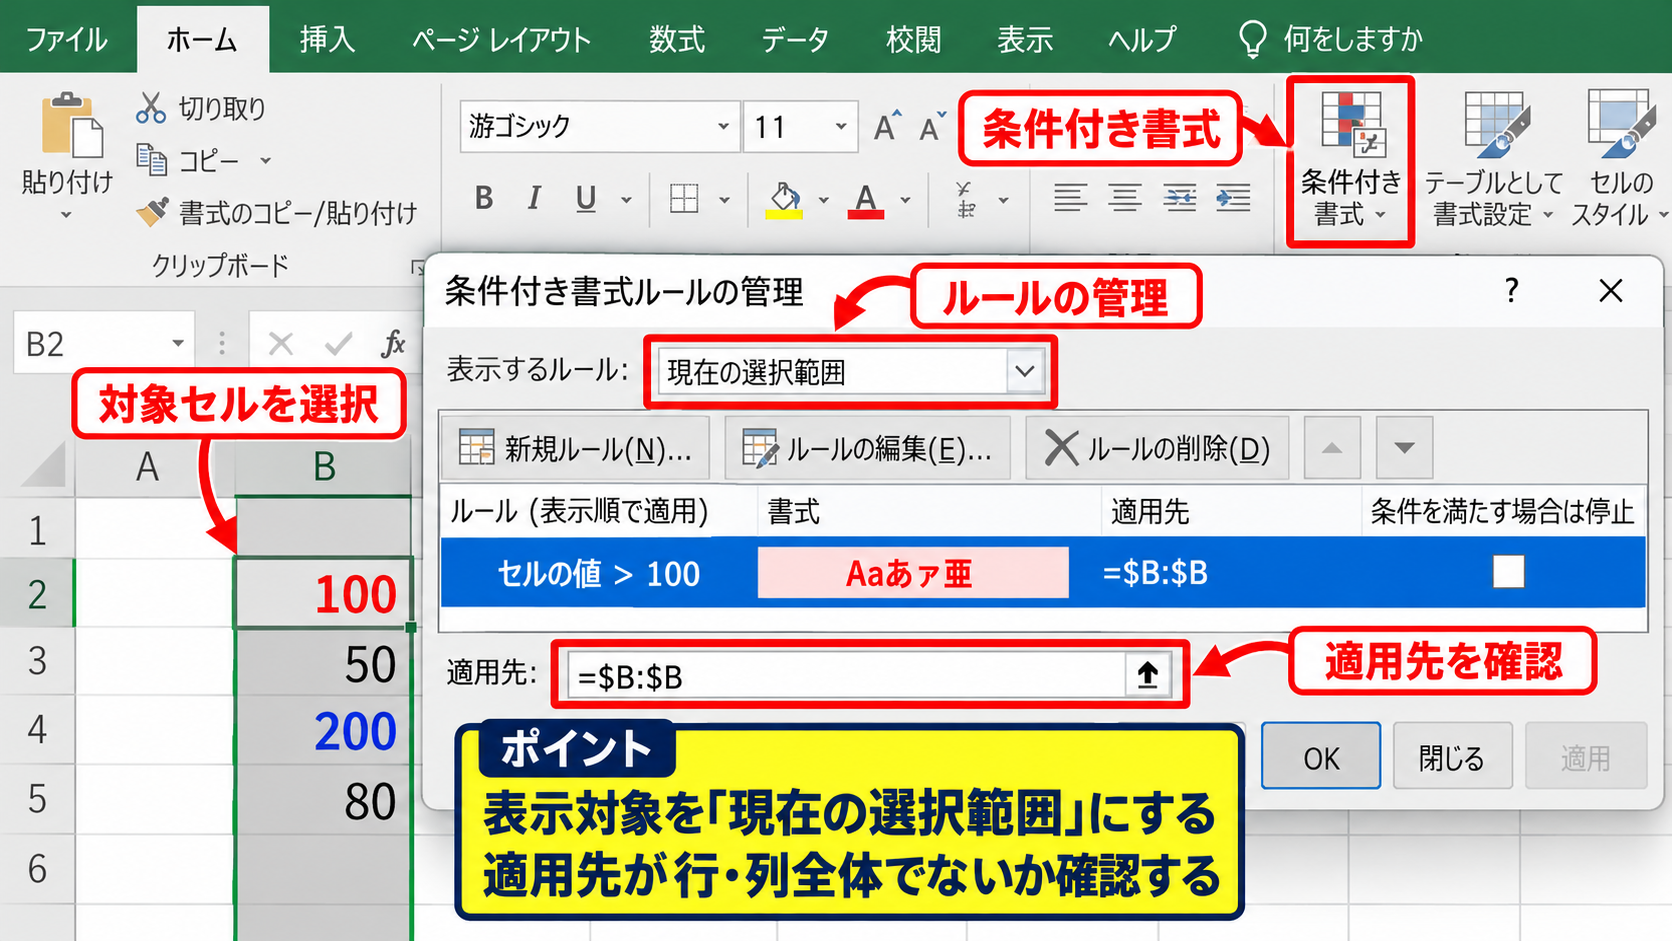This screenshot has width=1672, height=941.
Task: Move rule down with the down arrow button
Action: (x=1404, y=447)
